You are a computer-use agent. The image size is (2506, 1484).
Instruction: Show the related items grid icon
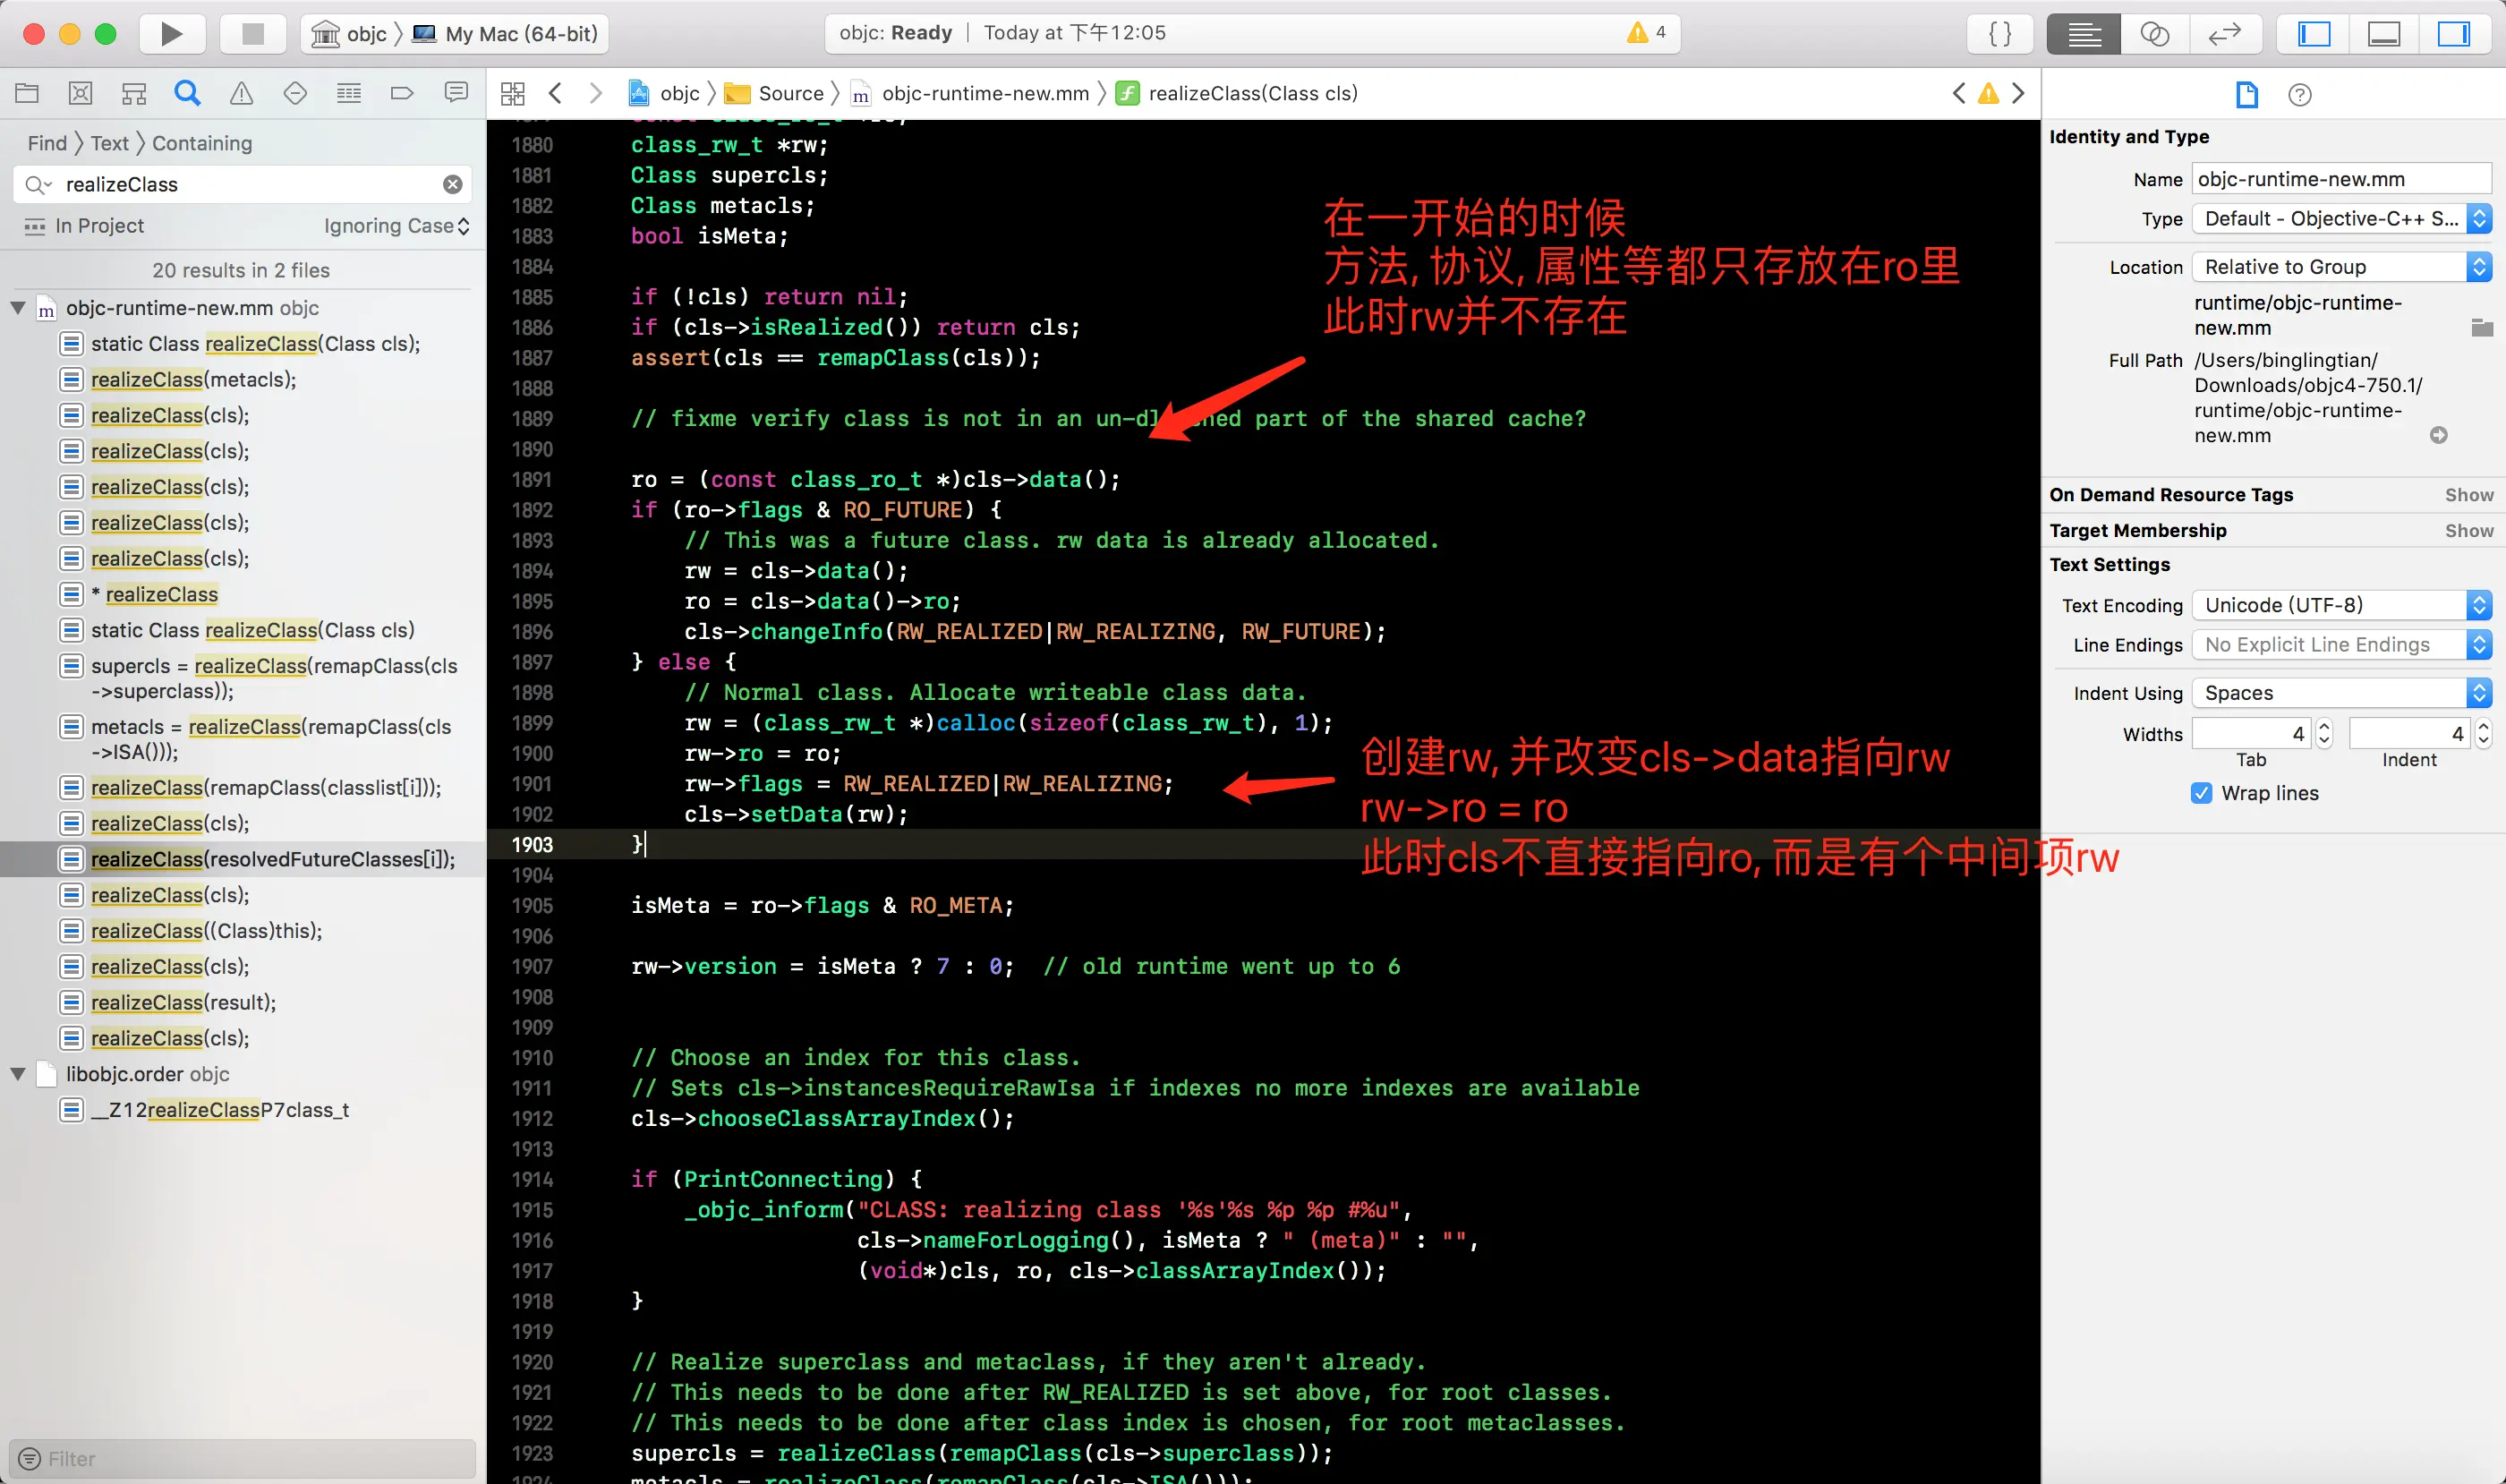pos(513,94)
